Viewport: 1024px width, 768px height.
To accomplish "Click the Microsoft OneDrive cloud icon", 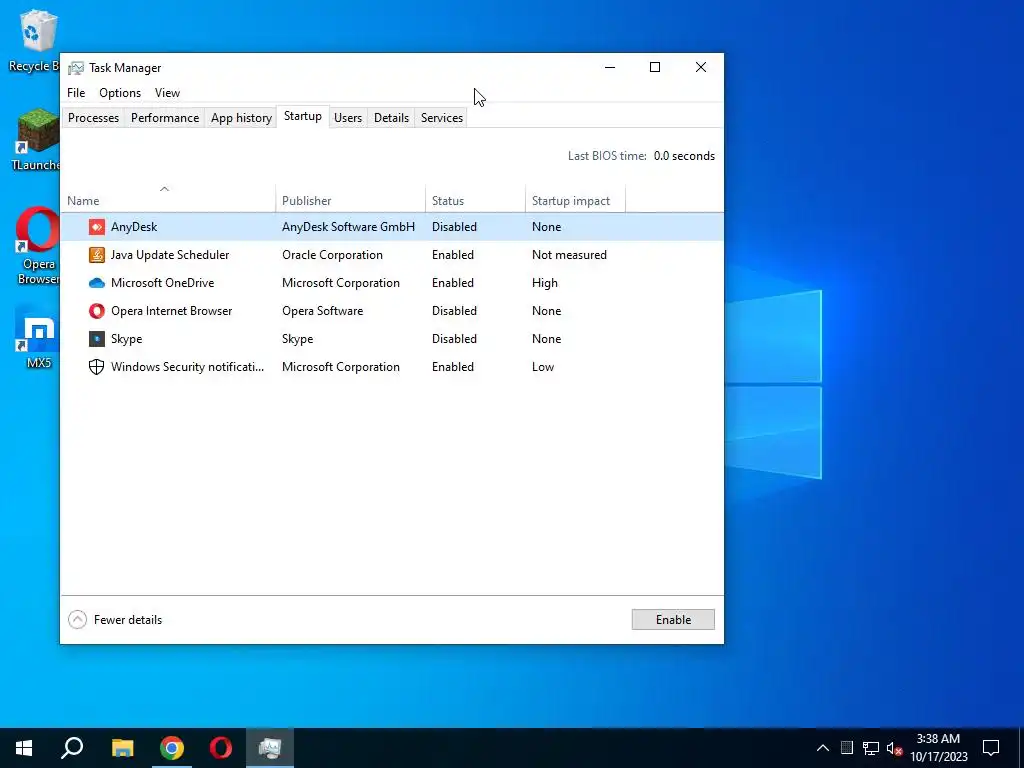I will pyautogui.click(x=97, y=283).
